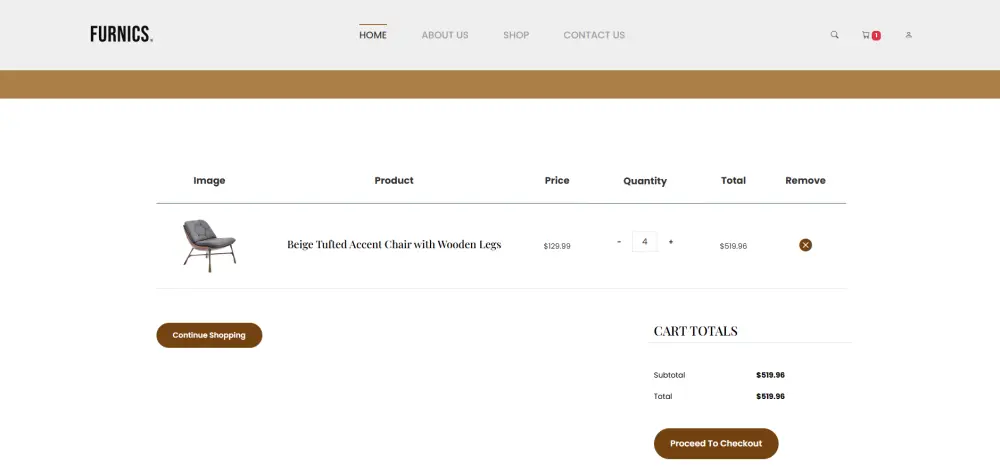This screenshot has height=473, width=1000.
Task: Click the Price column header
Action: coord(557,180)
